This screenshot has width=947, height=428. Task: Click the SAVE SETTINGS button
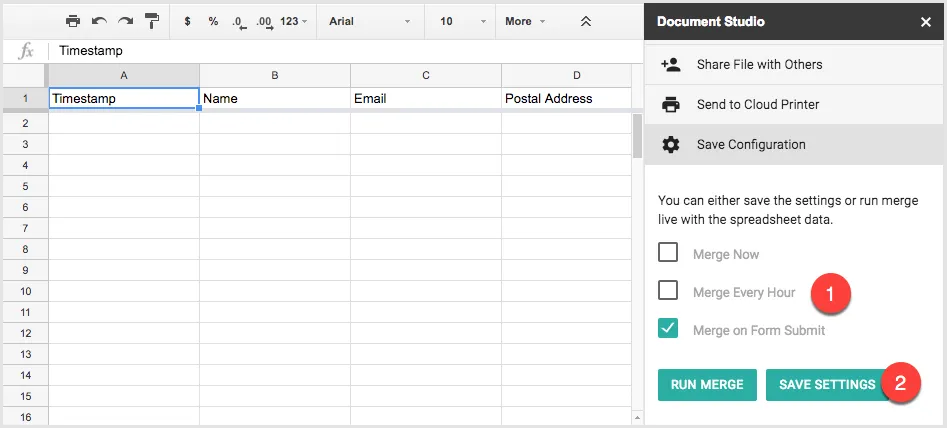(x=827, y=385)
